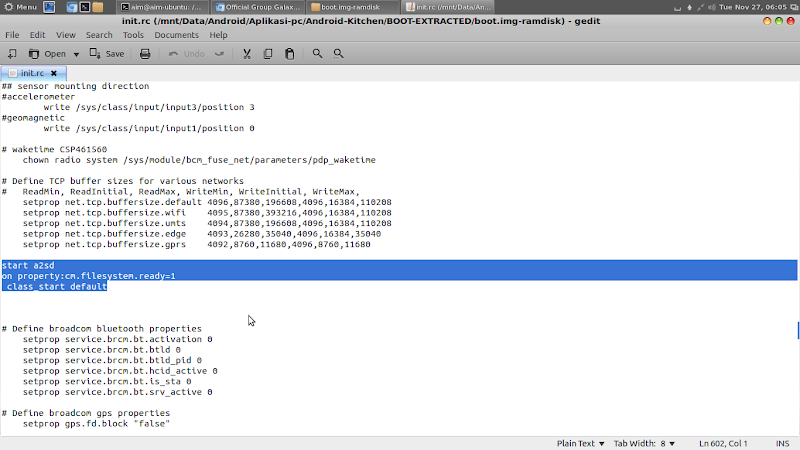Close the init.rc tab

(x=53, y=73)
